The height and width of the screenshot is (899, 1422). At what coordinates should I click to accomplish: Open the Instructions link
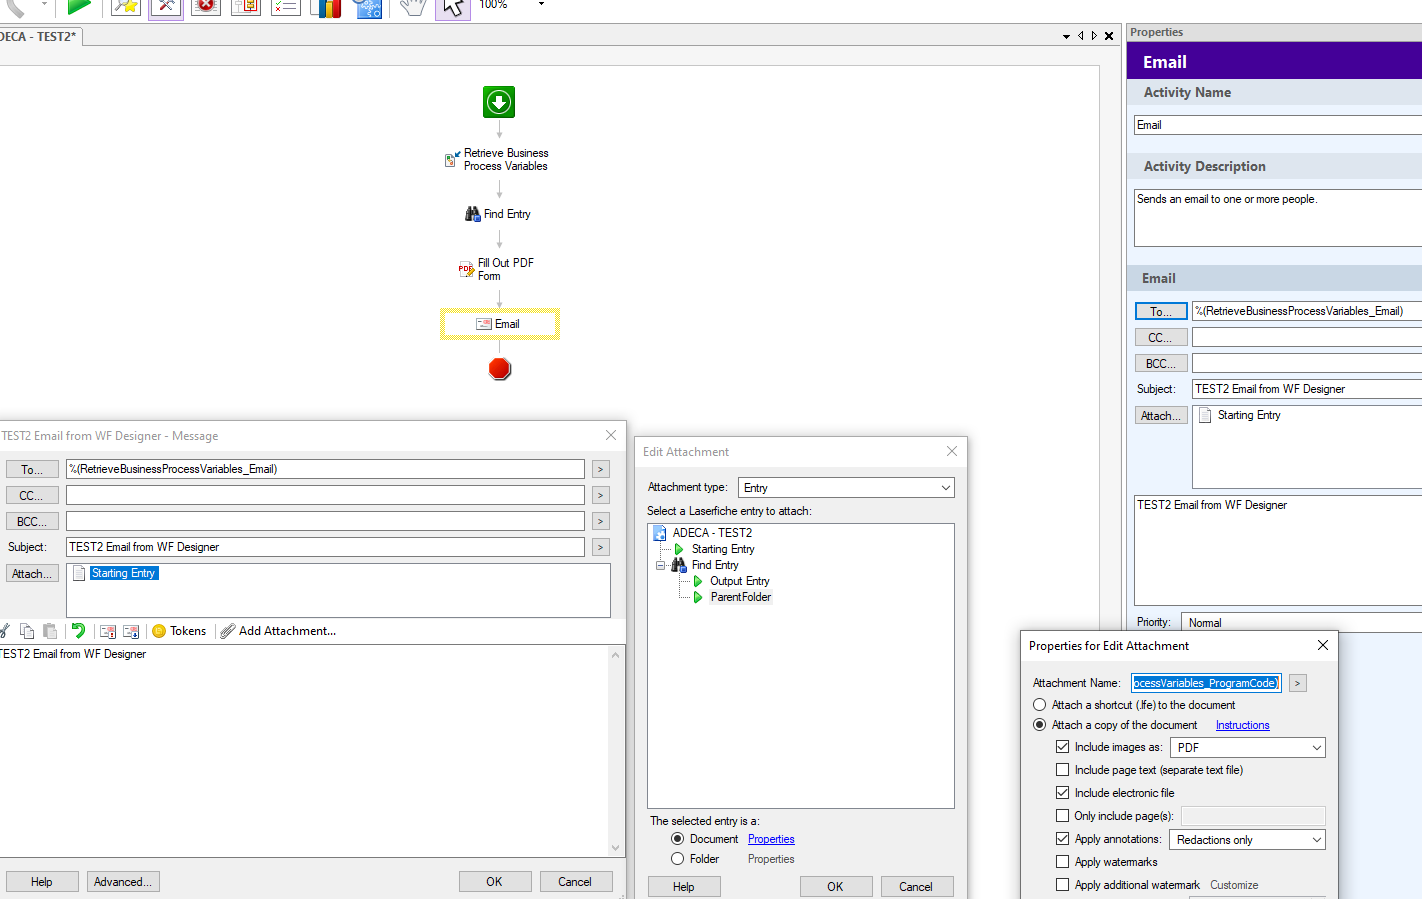1242,726
